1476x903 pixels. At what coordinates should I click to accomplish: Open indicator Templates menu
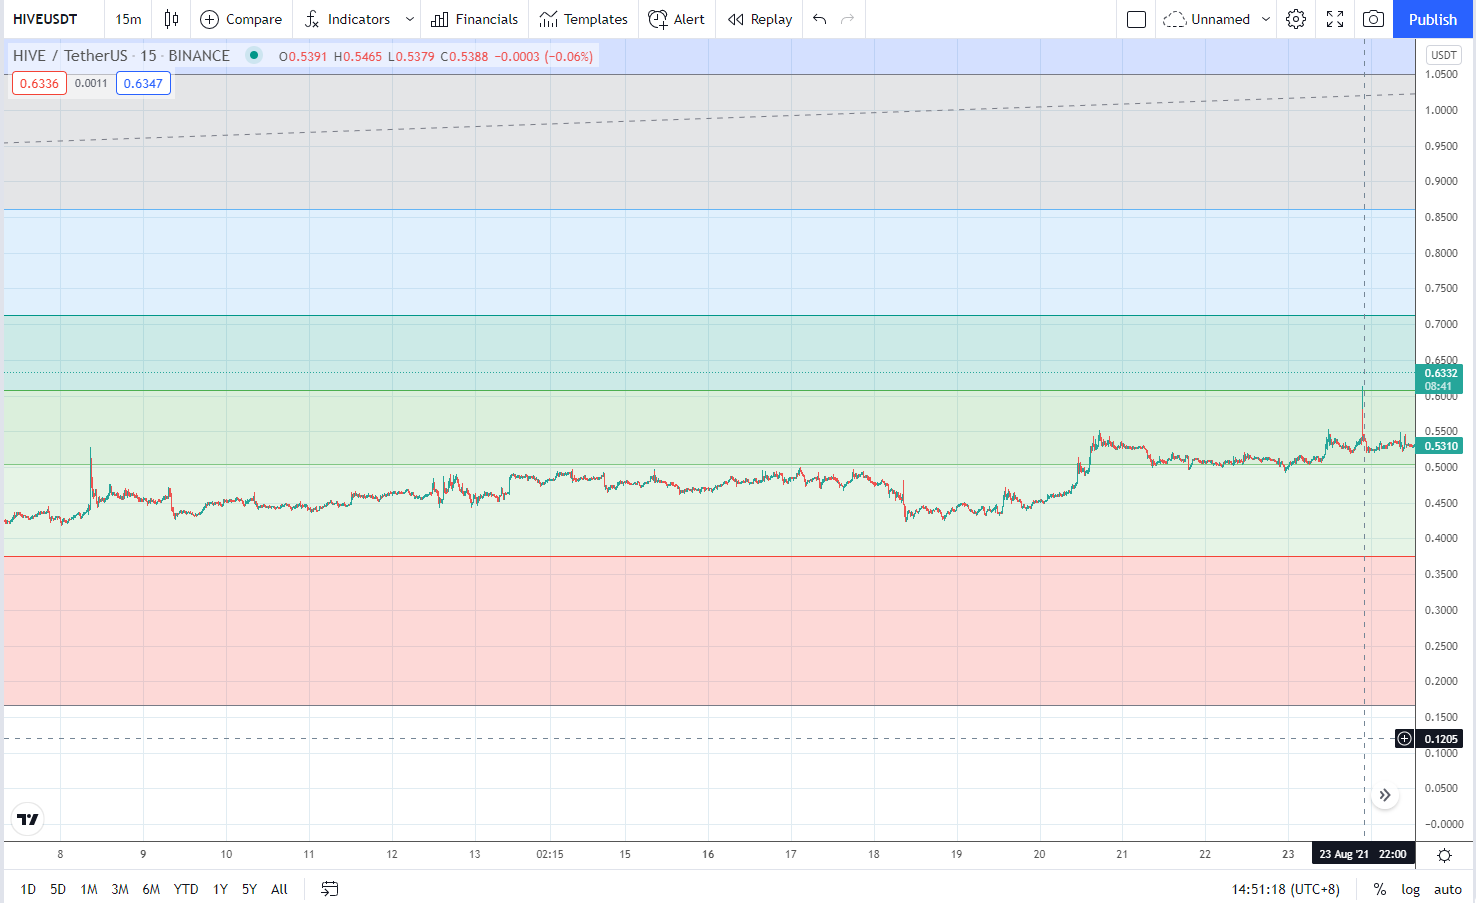point(583,19)
